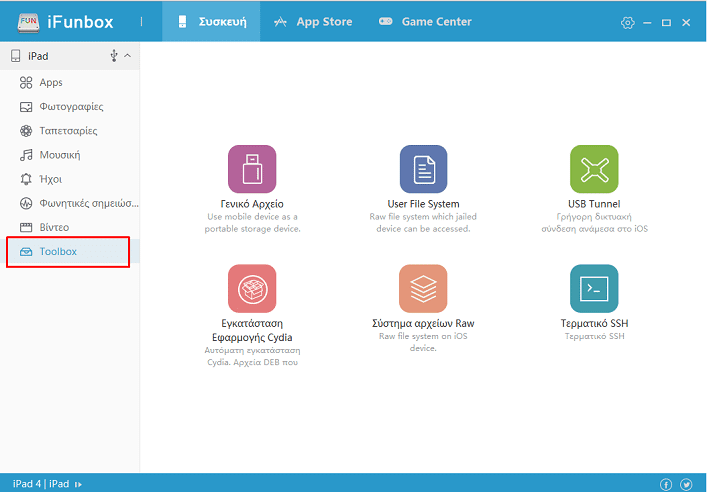Collapse the iPad device tree
This screenshot has width=707, height=492.
point(127,56)
